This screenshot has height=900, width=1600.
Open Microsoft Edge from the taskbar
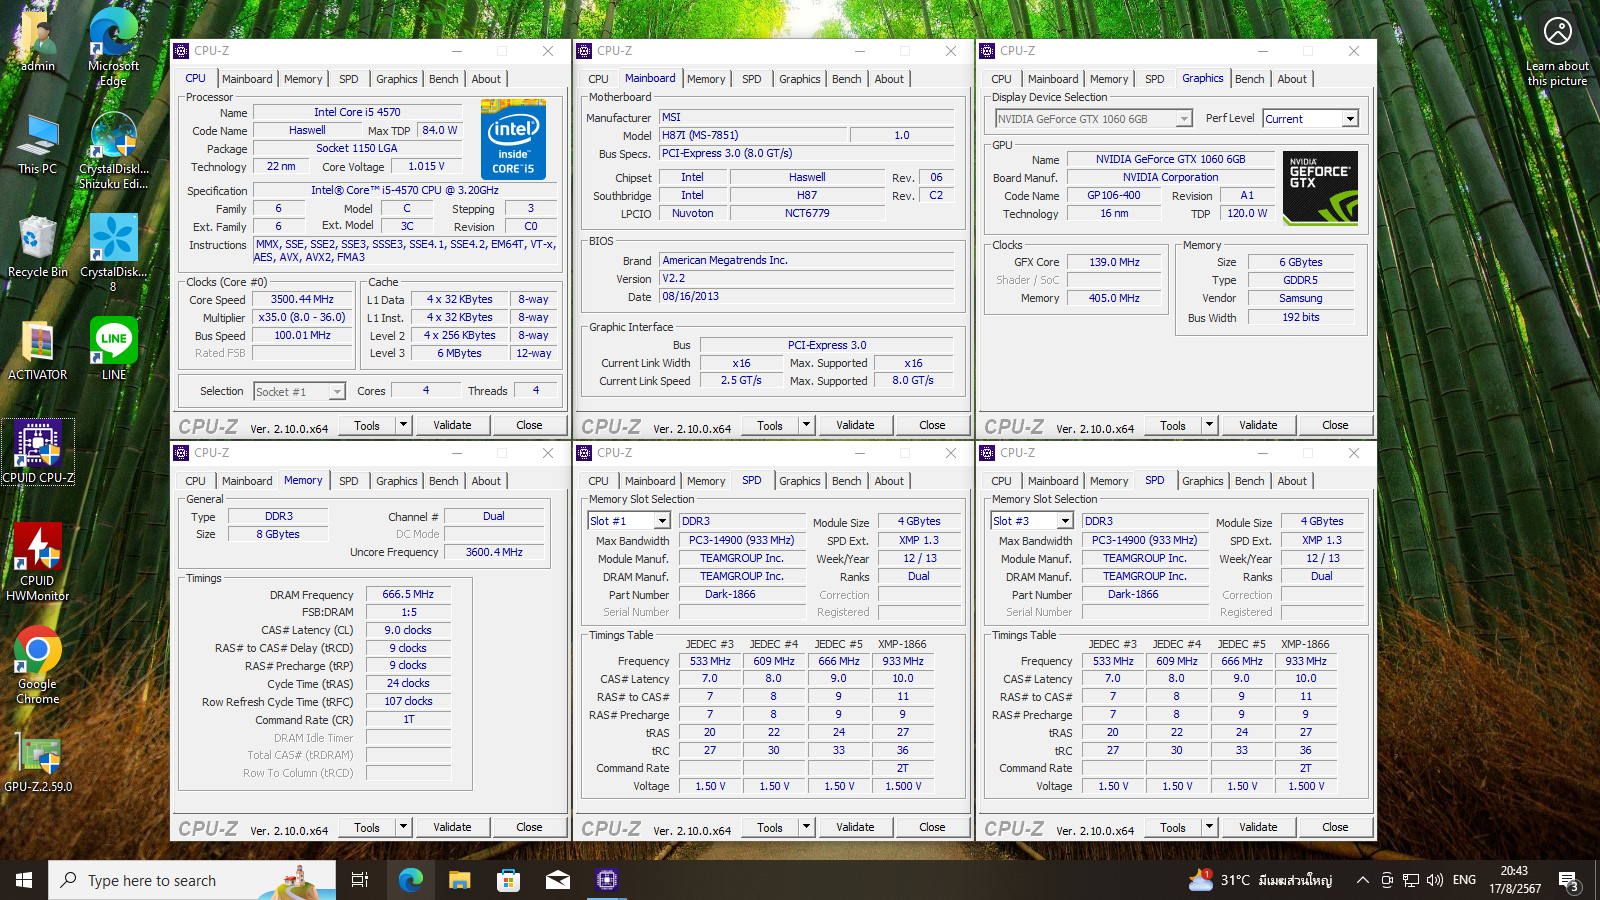[411, 880]
